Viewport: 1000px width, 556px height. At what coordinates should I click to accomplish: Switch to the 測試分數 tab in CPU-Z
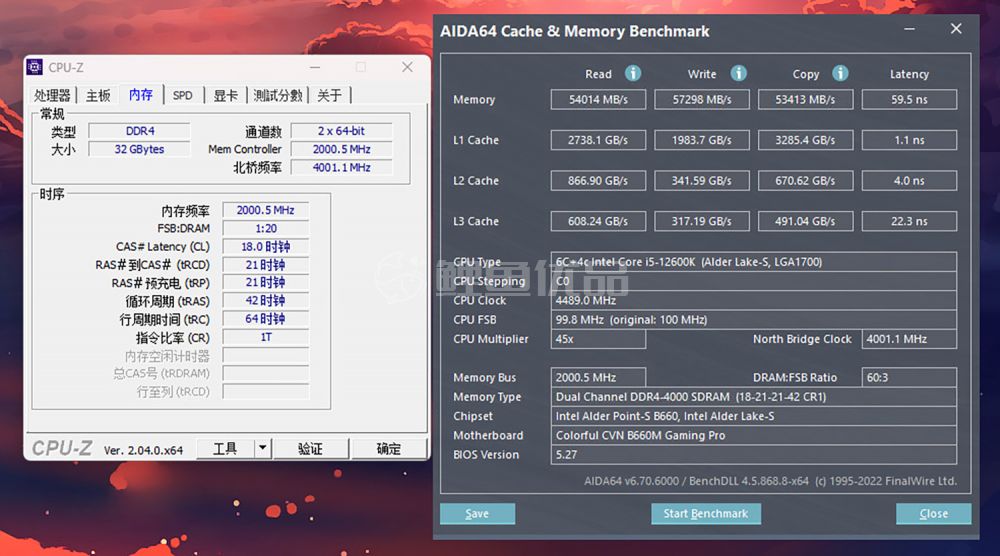tap(277, 96)
